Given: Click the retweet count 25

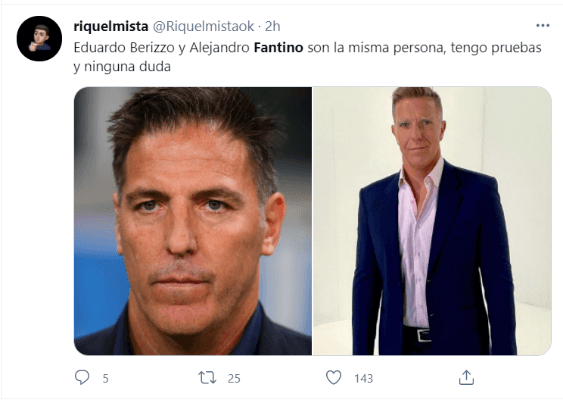Looking at the screenshot, I should pos(234,378).
